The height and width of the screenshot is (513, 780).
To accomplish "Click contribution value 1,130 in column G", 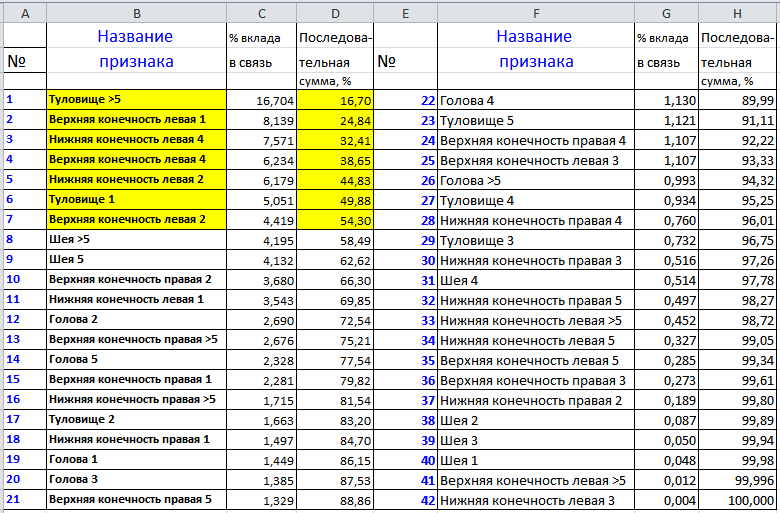I will coord(667,101).
